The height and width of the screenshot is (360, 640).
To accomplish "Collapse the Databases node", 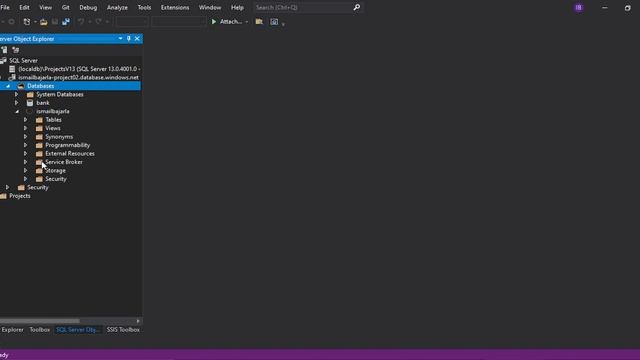I will [8, 86].
